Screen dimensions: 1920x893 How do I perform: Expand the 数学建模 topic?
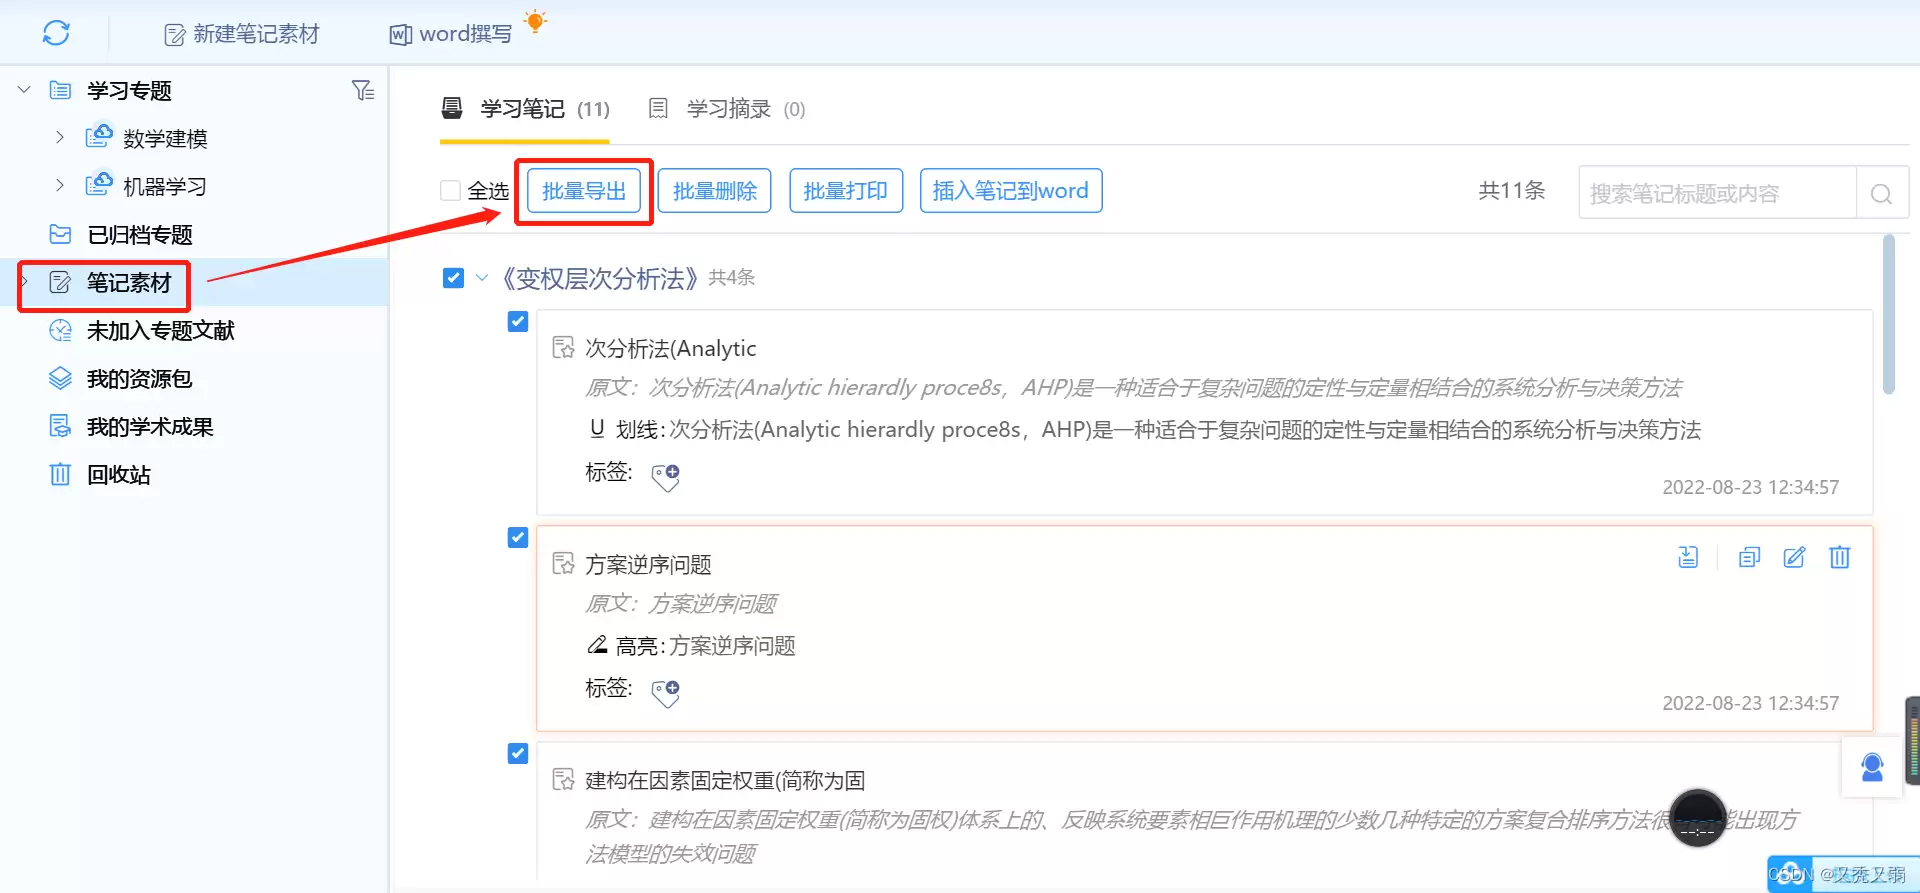tap(60, 137)
